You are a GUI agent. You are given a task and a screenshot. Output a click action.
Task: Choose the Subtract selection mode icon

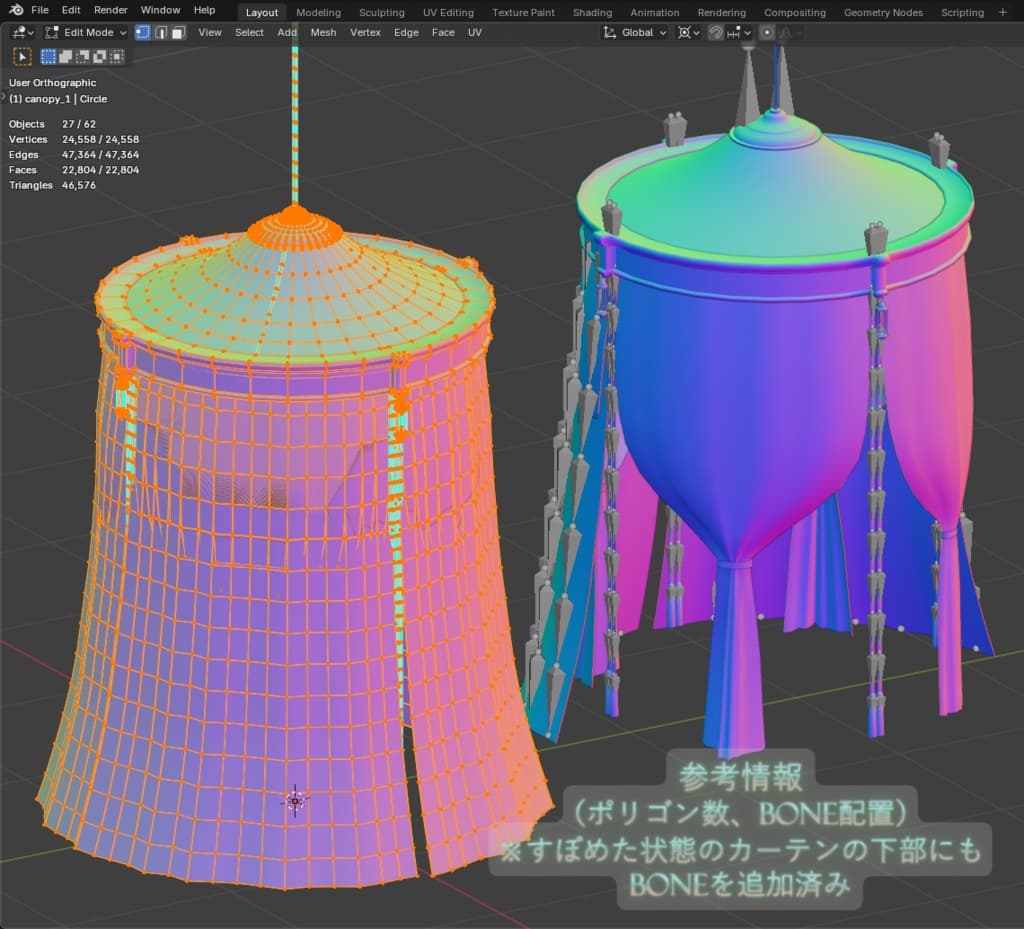pos(83,57)
